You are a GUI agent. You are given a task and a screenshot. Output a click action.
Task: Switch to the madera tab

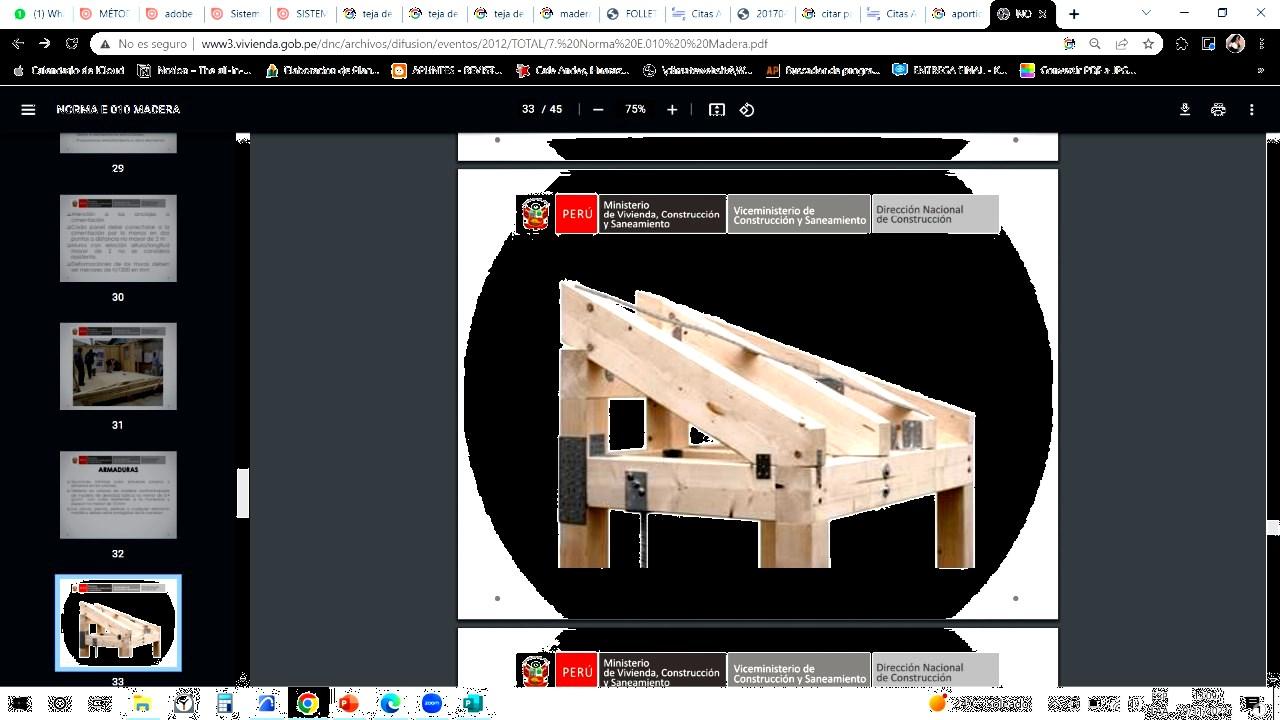pyautogui.click(x=566, y=14)
